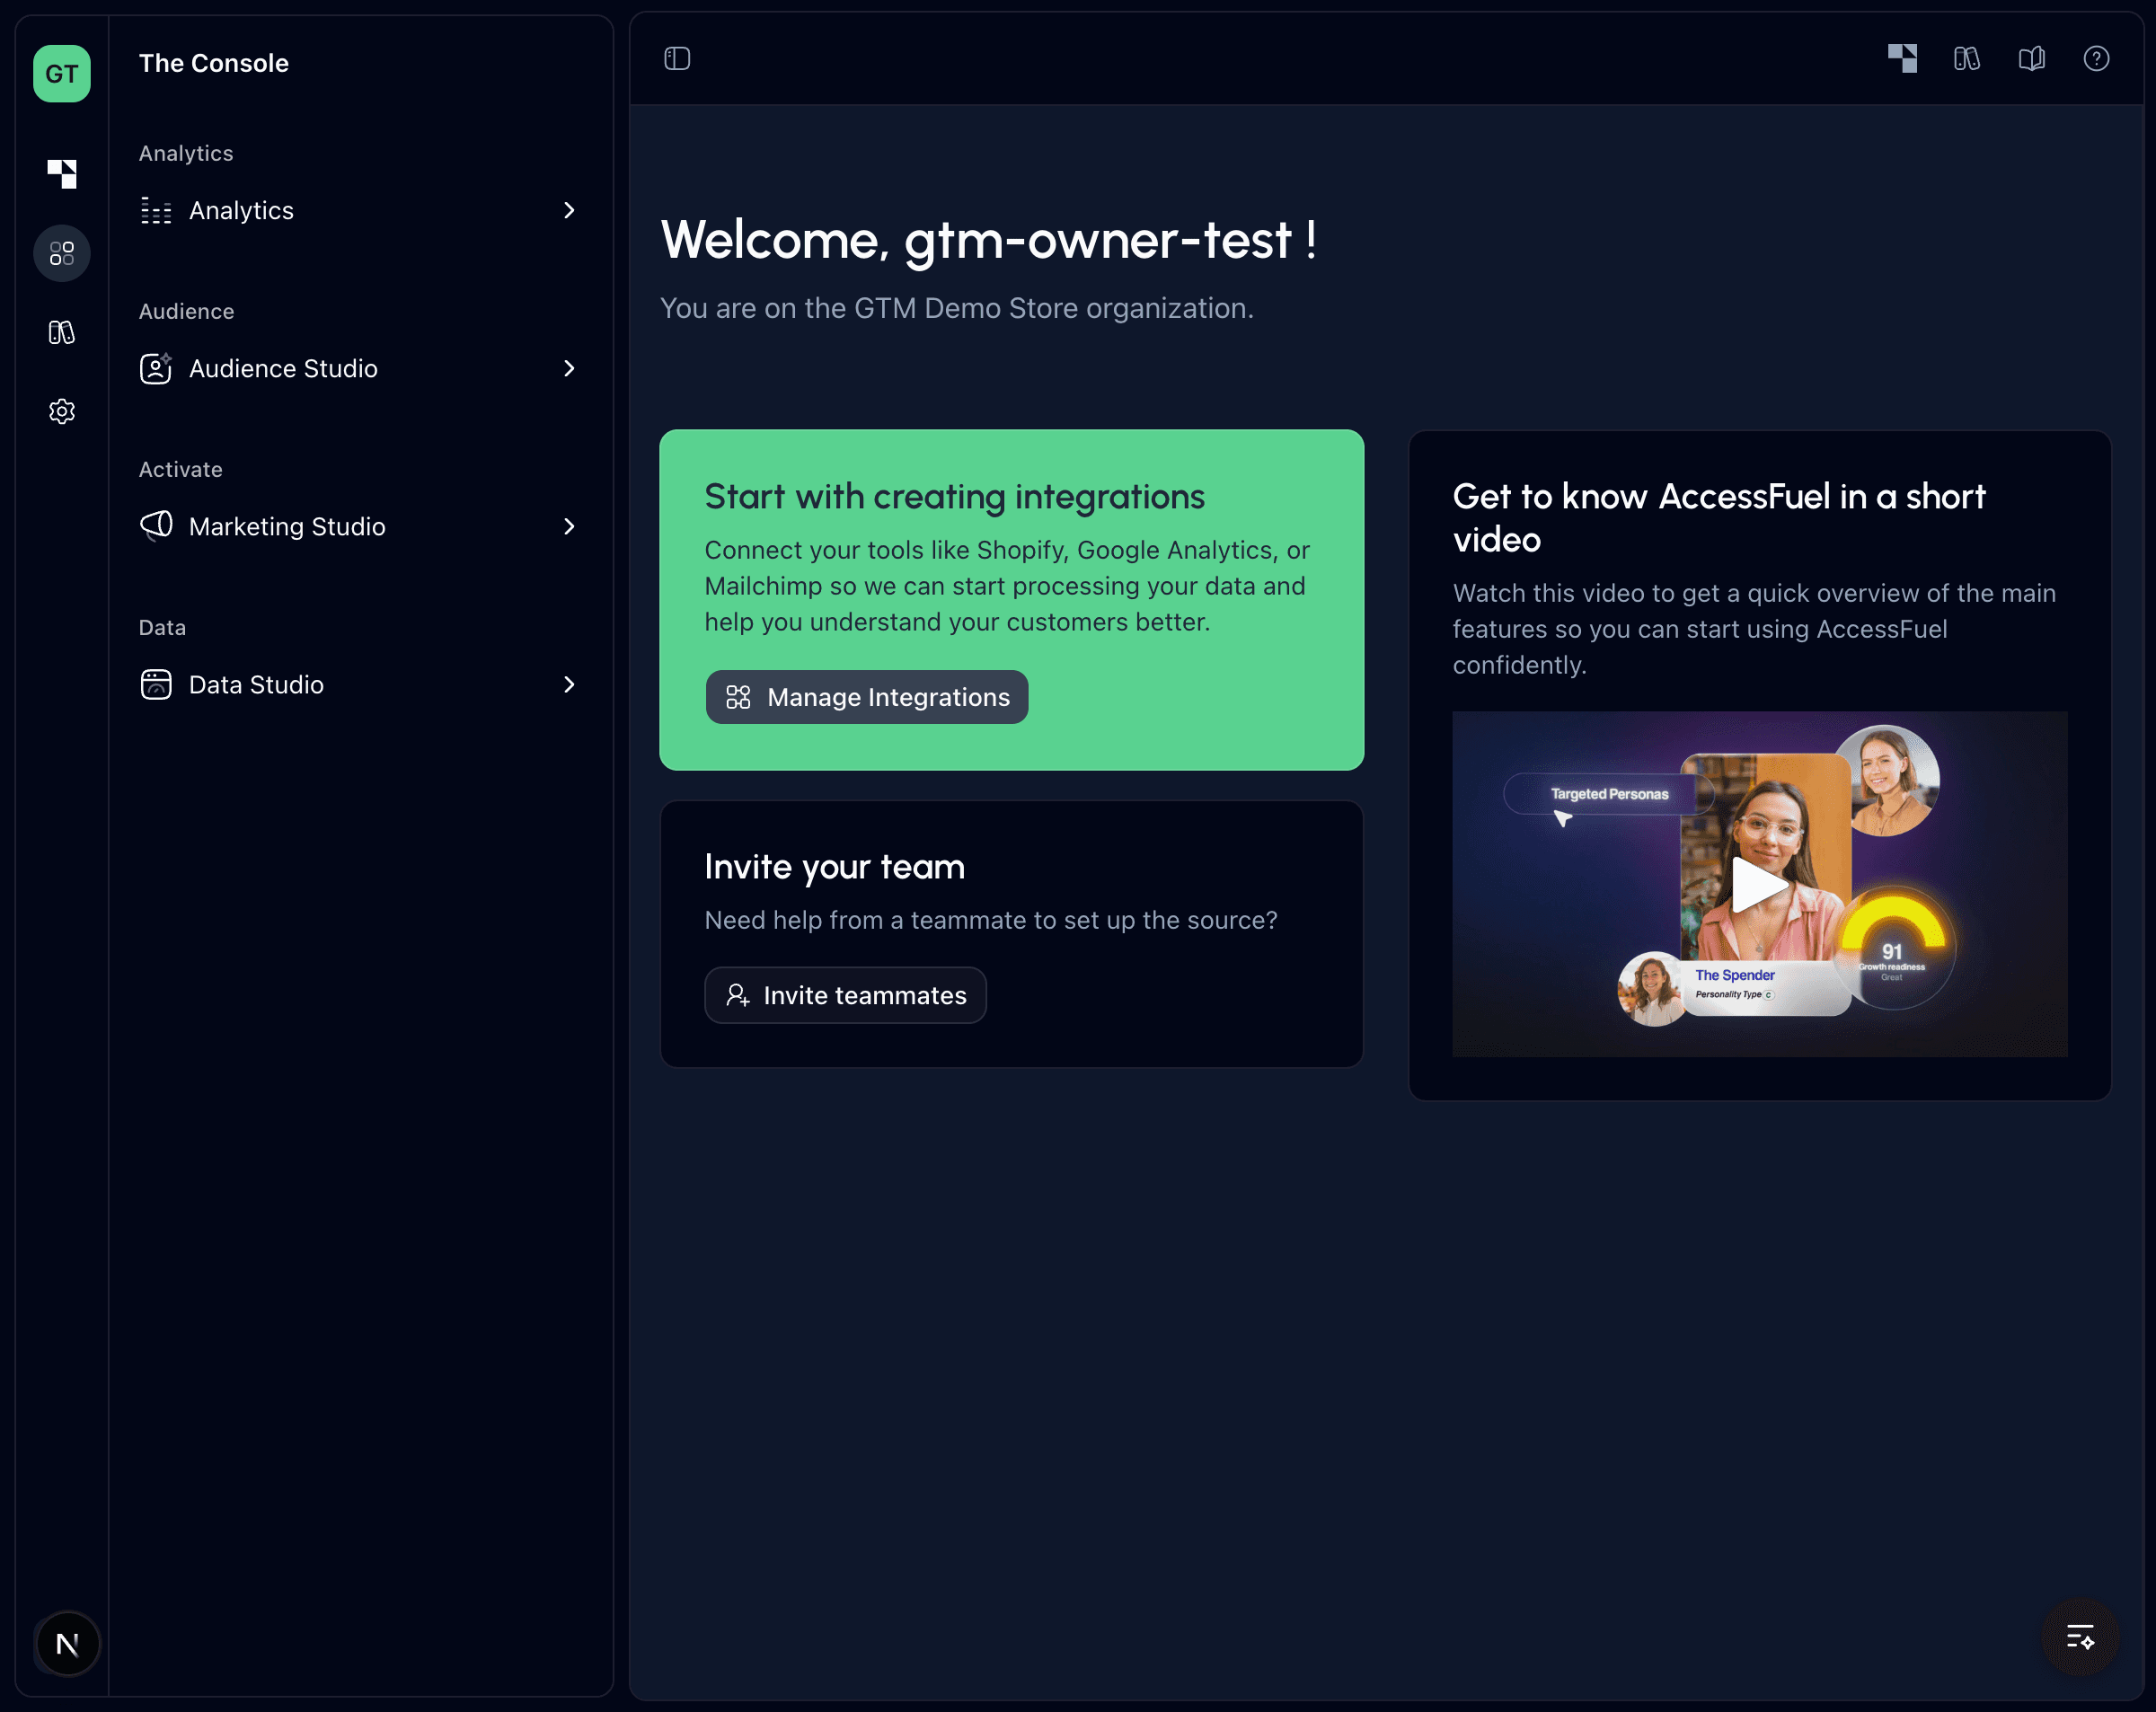
Task: Click the N avatar at bottom left
Action: pos(67,1644)
